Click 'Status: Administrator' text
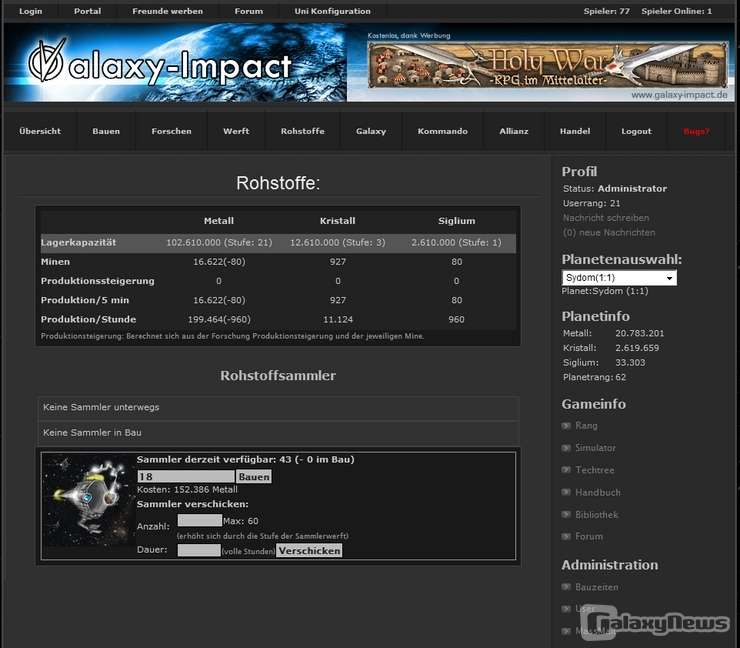Image resolution: width=740 pixels, height=648 pixels. (614, 189)
